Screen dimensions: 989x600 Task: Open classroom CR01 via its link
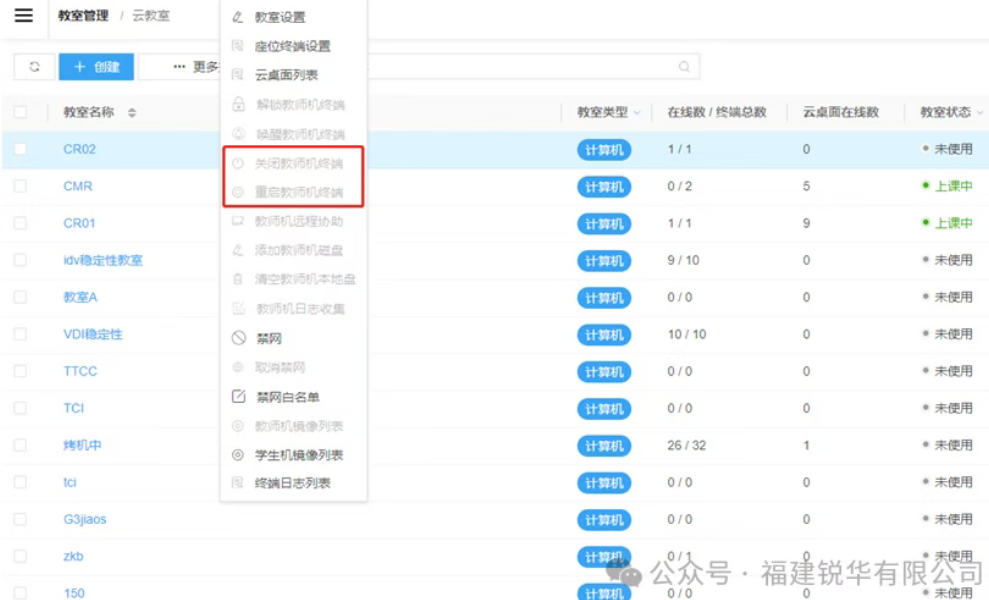point(78,223)
